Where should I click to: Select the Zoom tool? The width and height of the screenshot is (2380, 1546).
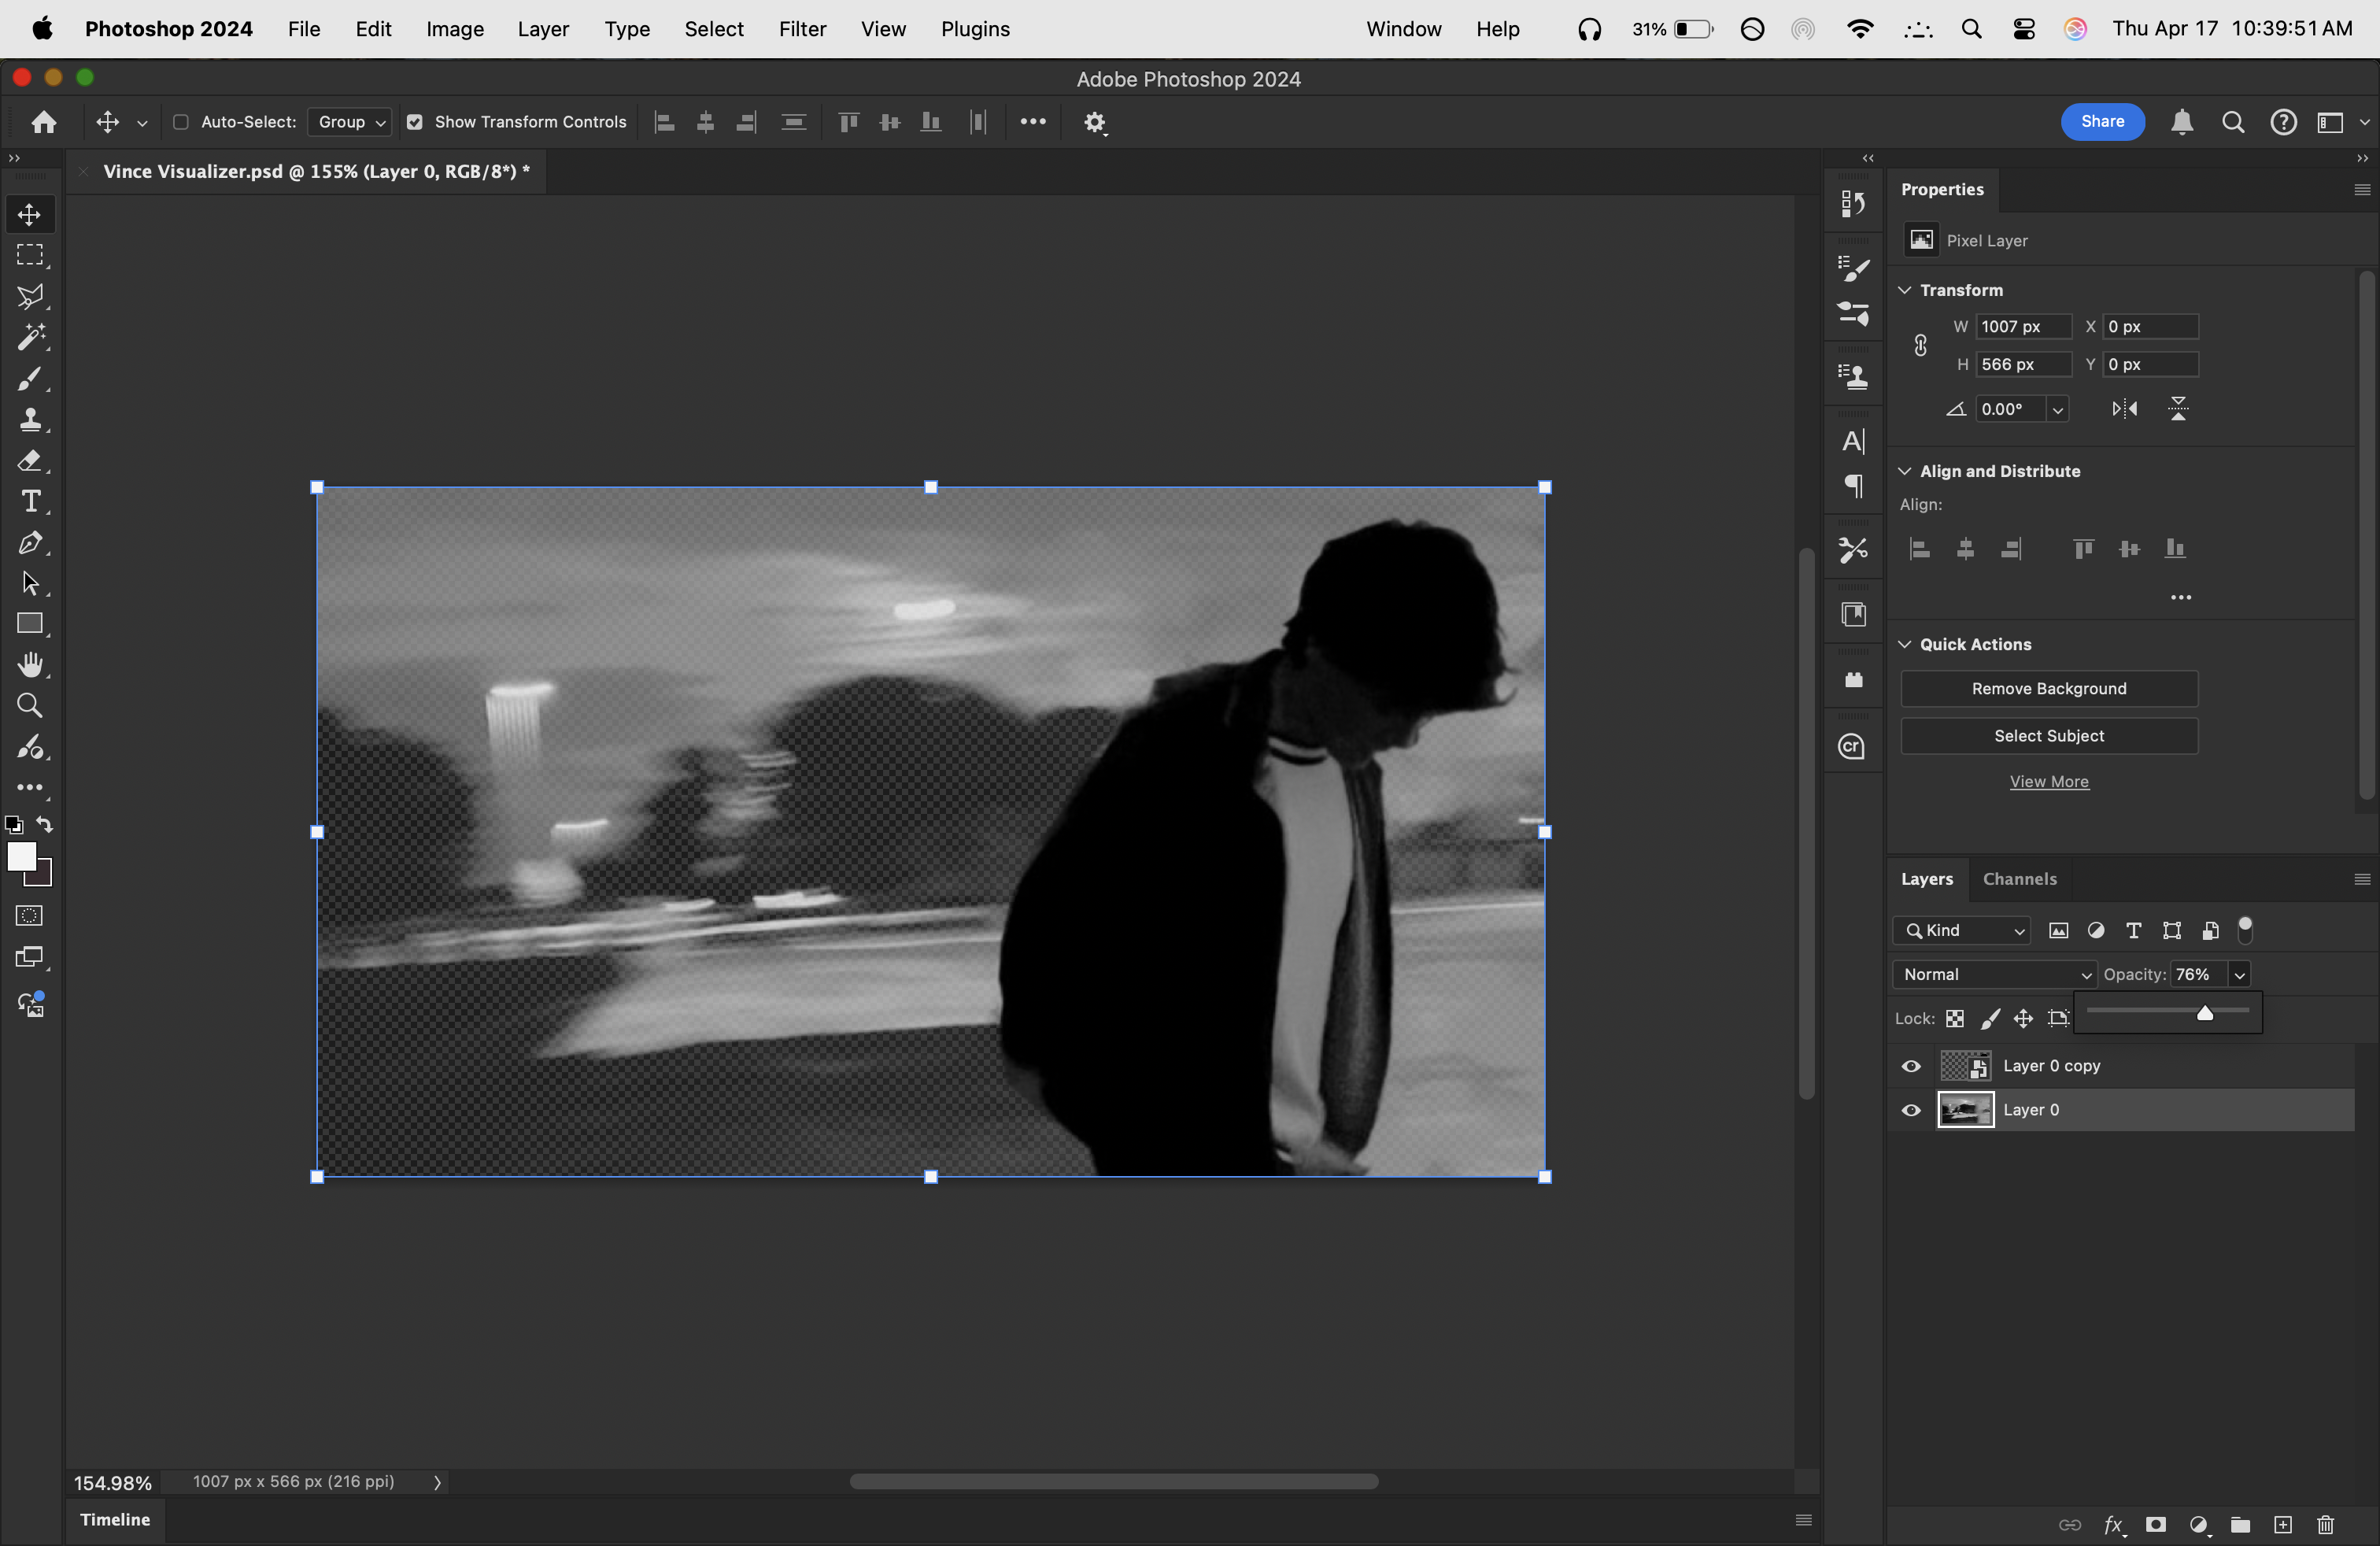pyautogui.click(x=29, y=706)
